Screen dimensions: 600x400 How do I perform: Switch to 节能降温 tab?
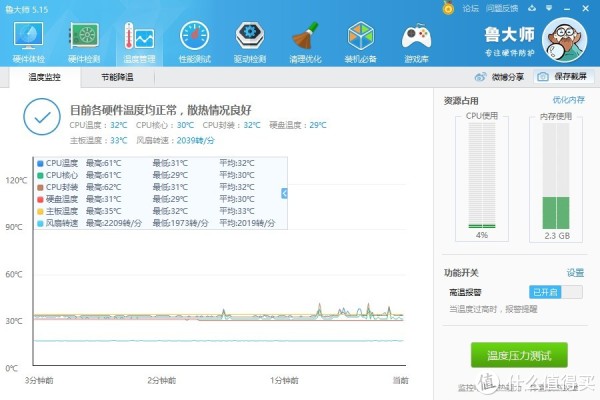[x=117, y=77]
